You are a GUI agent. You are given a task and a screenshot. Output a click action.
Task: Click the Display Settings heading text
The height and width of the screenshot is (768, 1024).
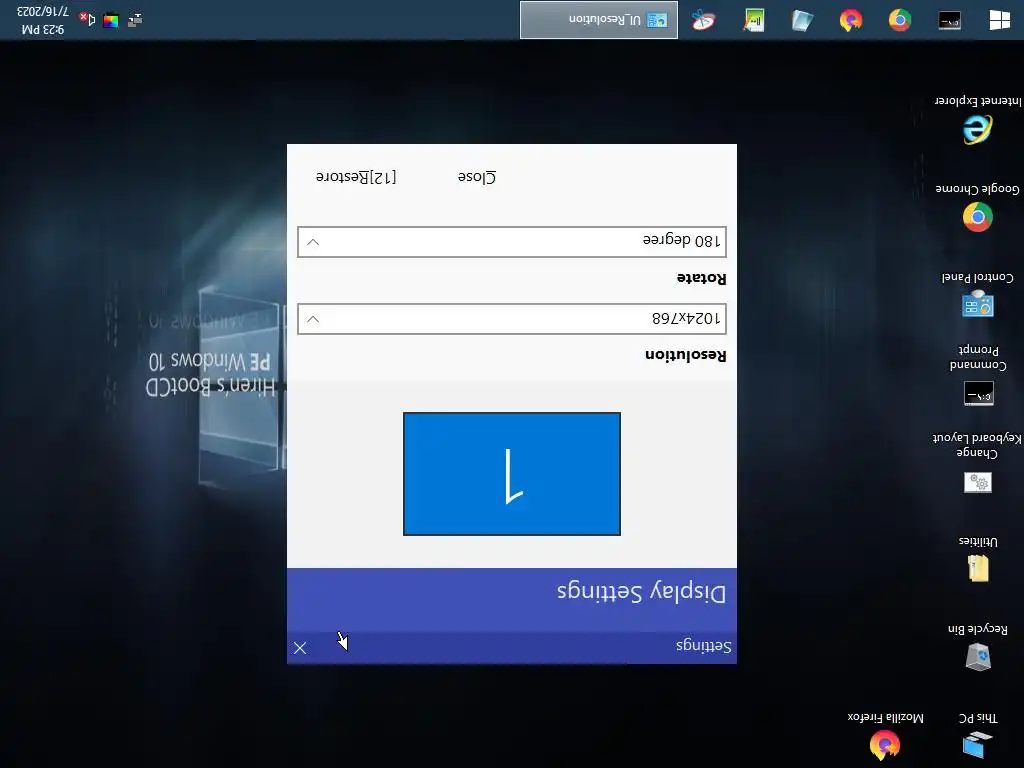tap(641, 592)
